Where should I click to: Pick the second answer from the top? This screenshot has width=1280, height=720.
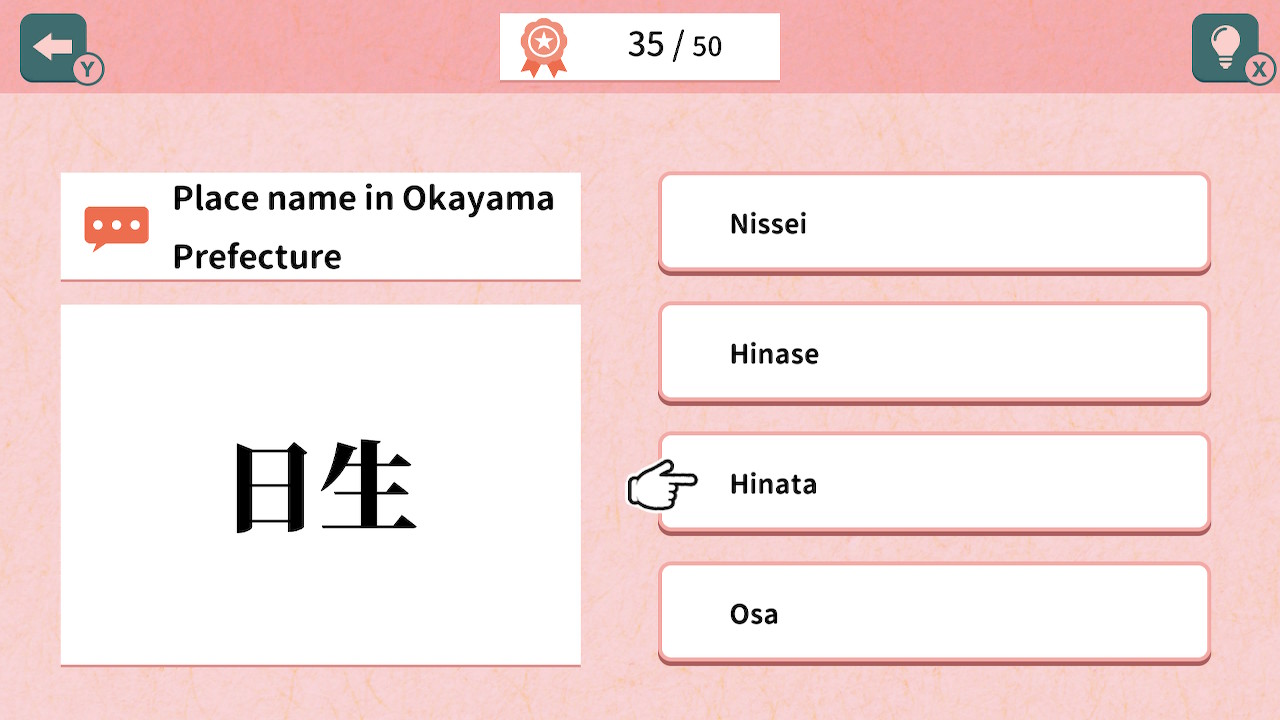point(933,352)
